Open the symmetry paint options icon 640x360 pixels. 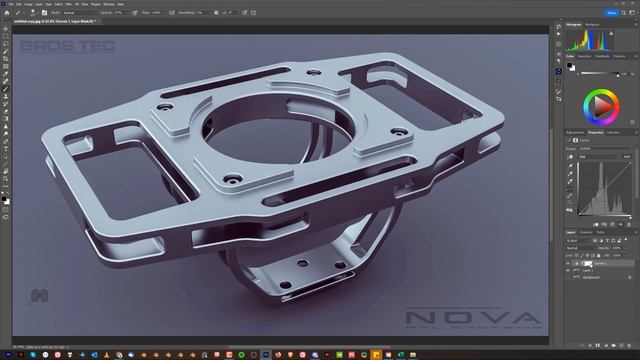(x=253, y=13)
